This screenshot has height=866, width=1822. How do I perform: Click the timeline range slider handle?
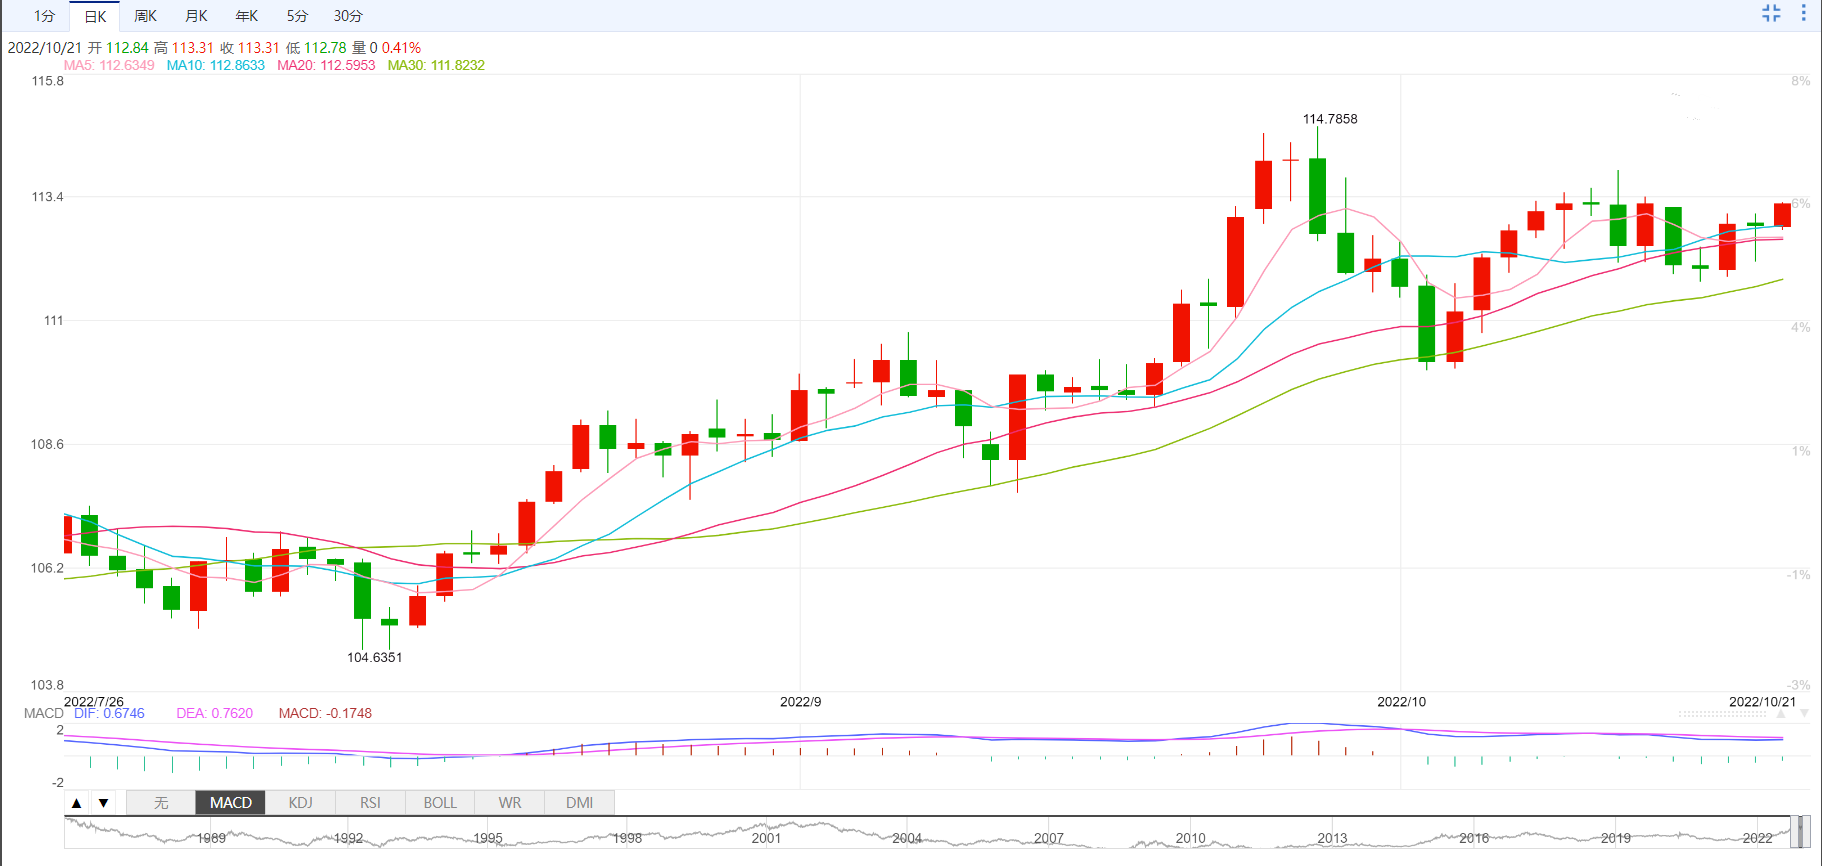(1799, 832)
